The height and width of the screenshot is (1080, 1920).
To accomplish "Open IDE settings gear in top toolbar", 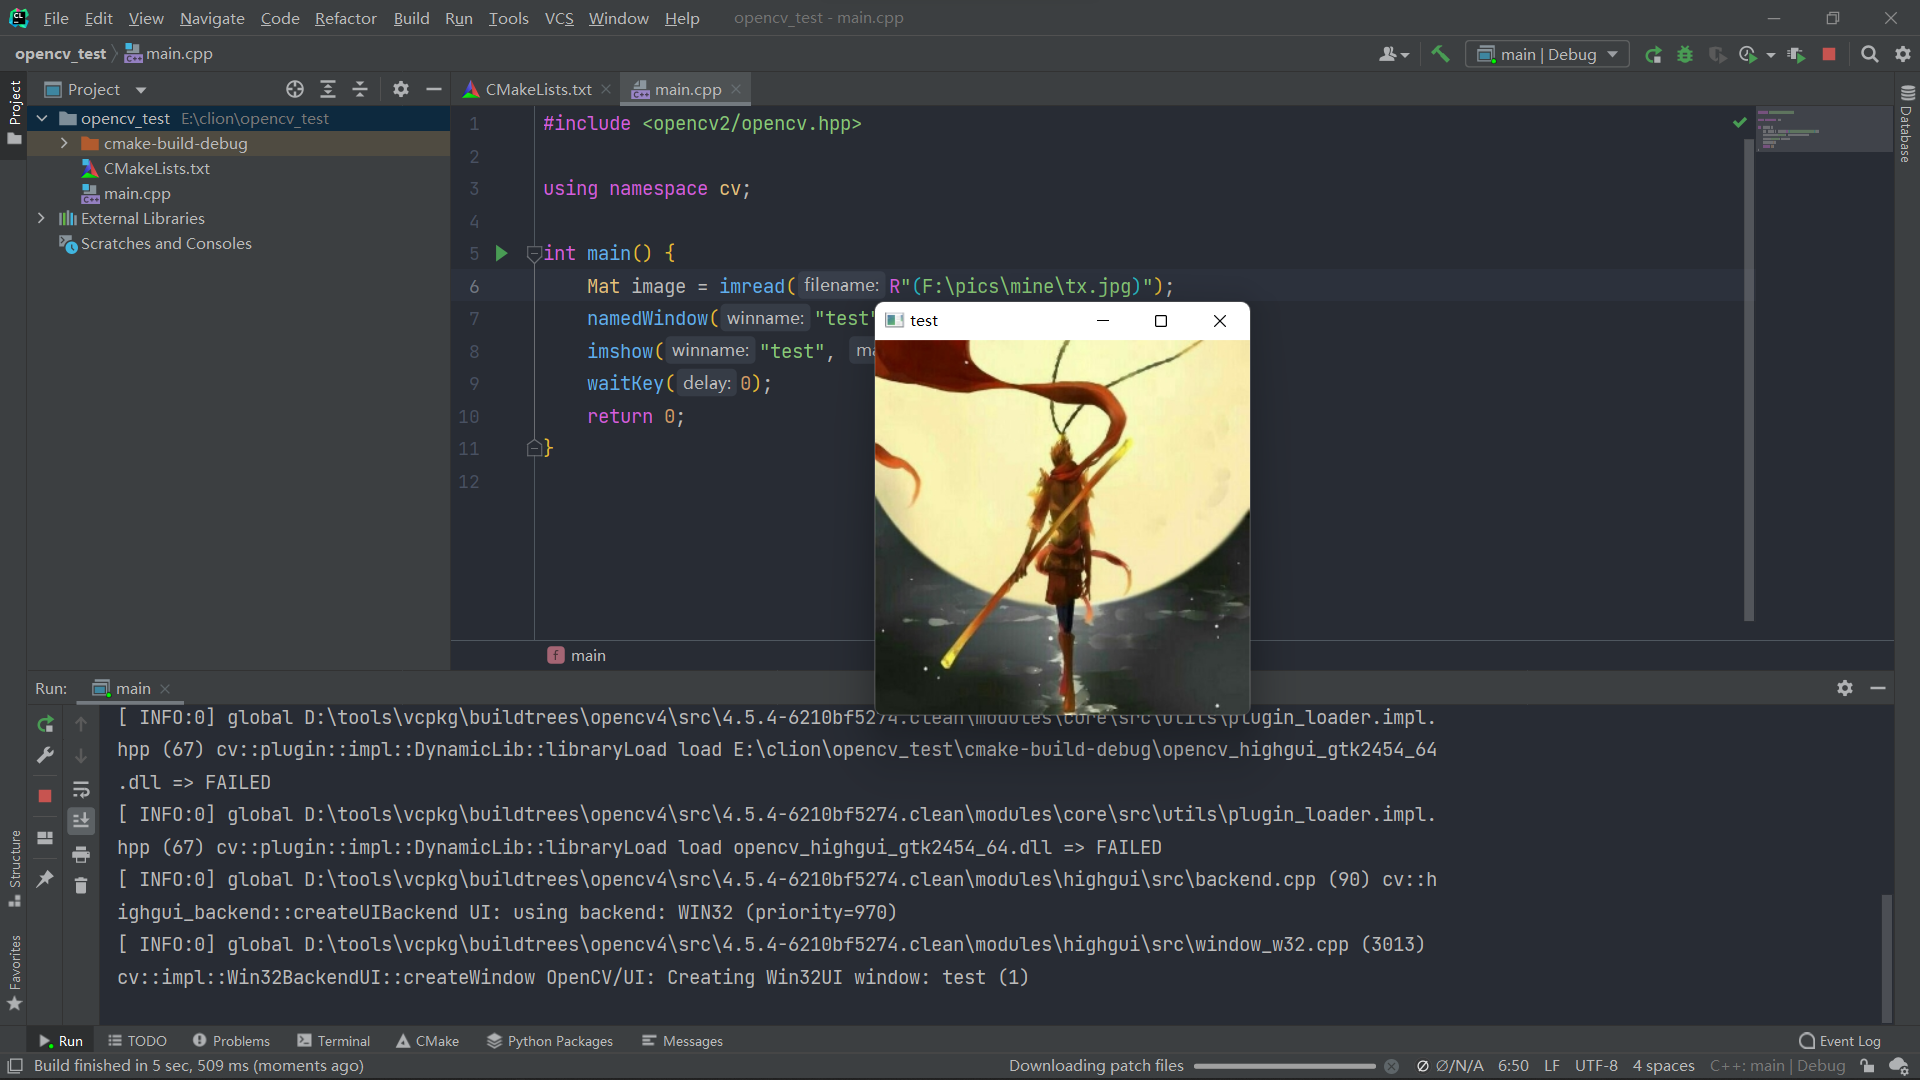I will [1903, 55].
